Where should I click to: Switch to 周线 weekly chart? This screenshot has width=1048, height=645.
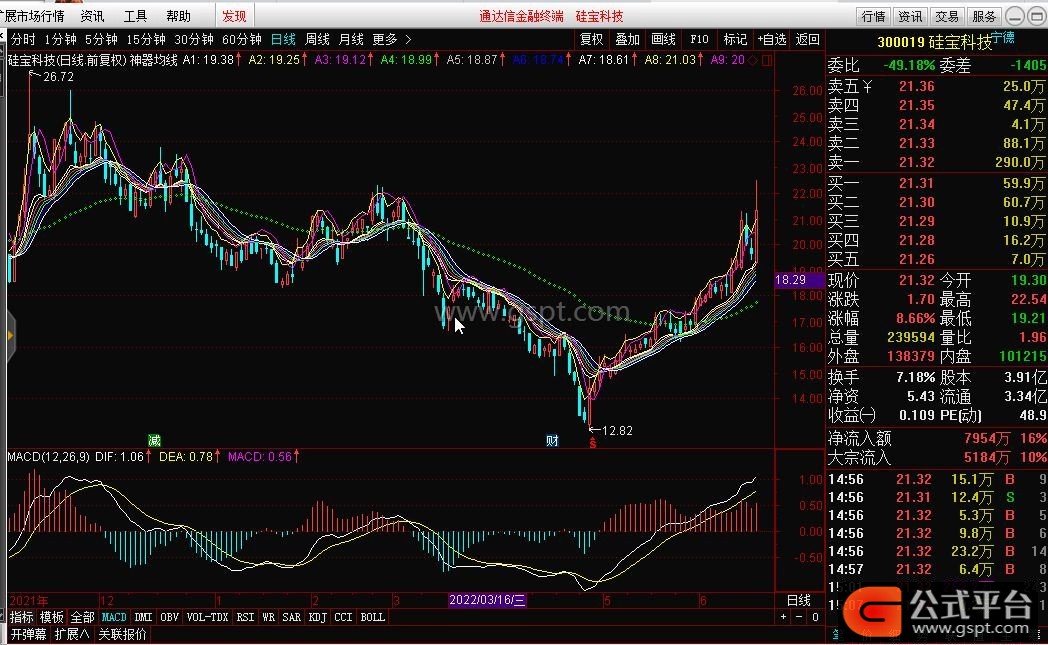click(x=317, y=39)
